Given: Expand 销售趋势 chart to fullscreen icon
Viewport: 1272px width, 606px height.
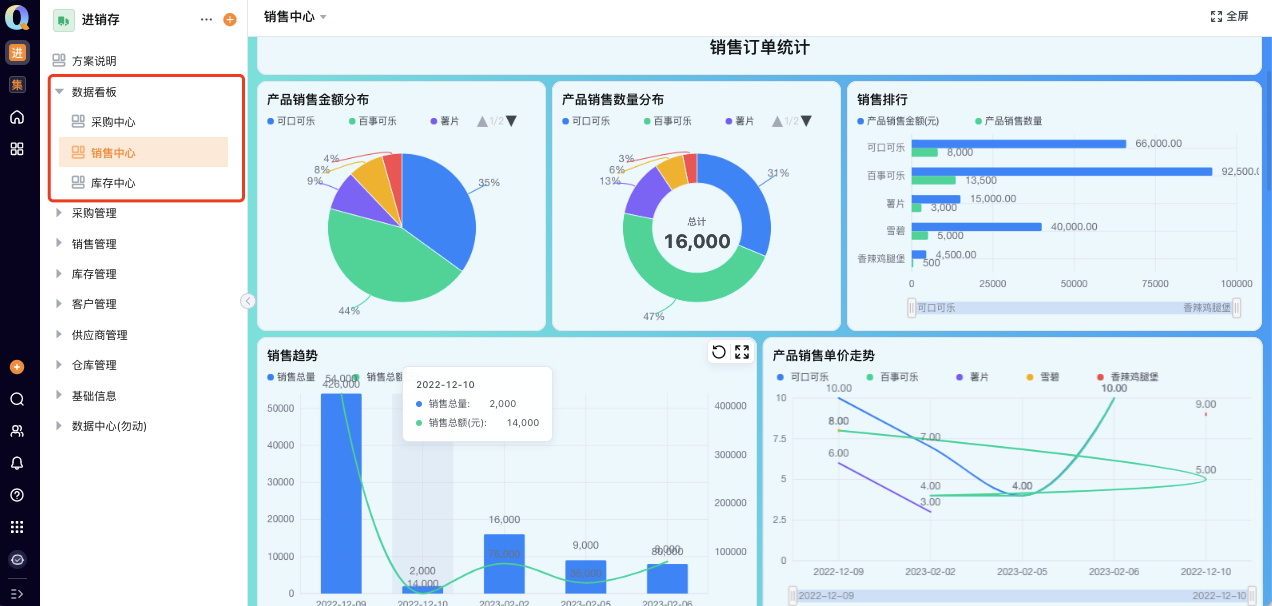Looking at the screenshot, I should pos(742,351).
